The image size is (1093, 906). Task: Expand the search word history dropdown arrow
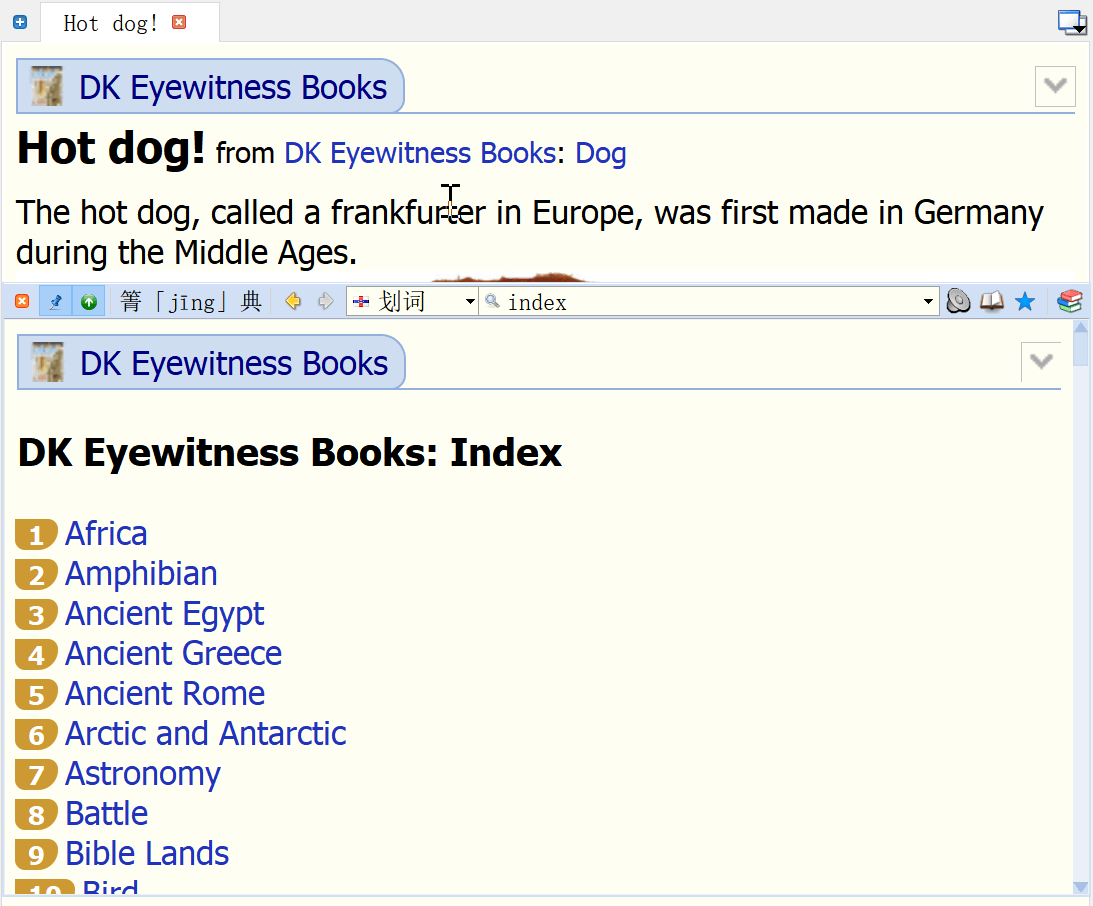928,301
